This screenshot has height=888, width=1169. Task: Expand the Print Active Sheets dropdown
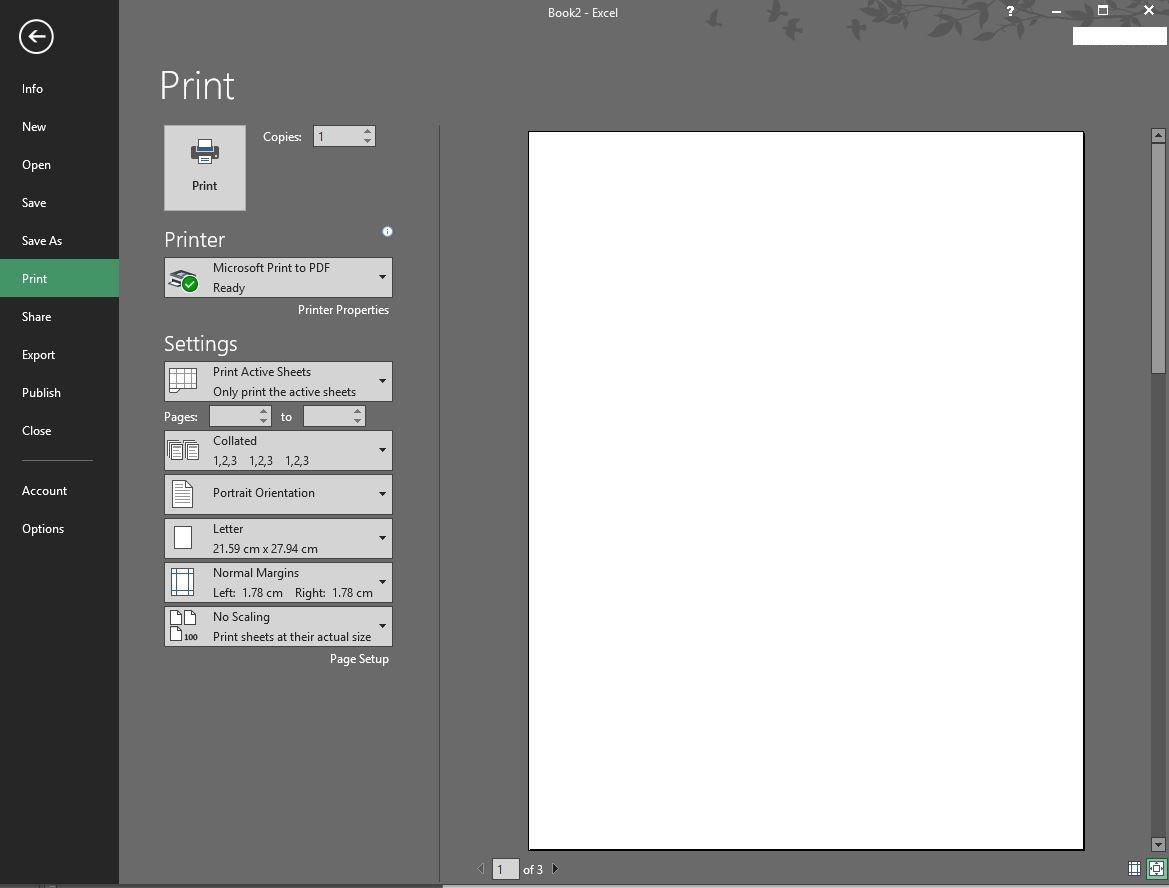(x=278, y=381)
